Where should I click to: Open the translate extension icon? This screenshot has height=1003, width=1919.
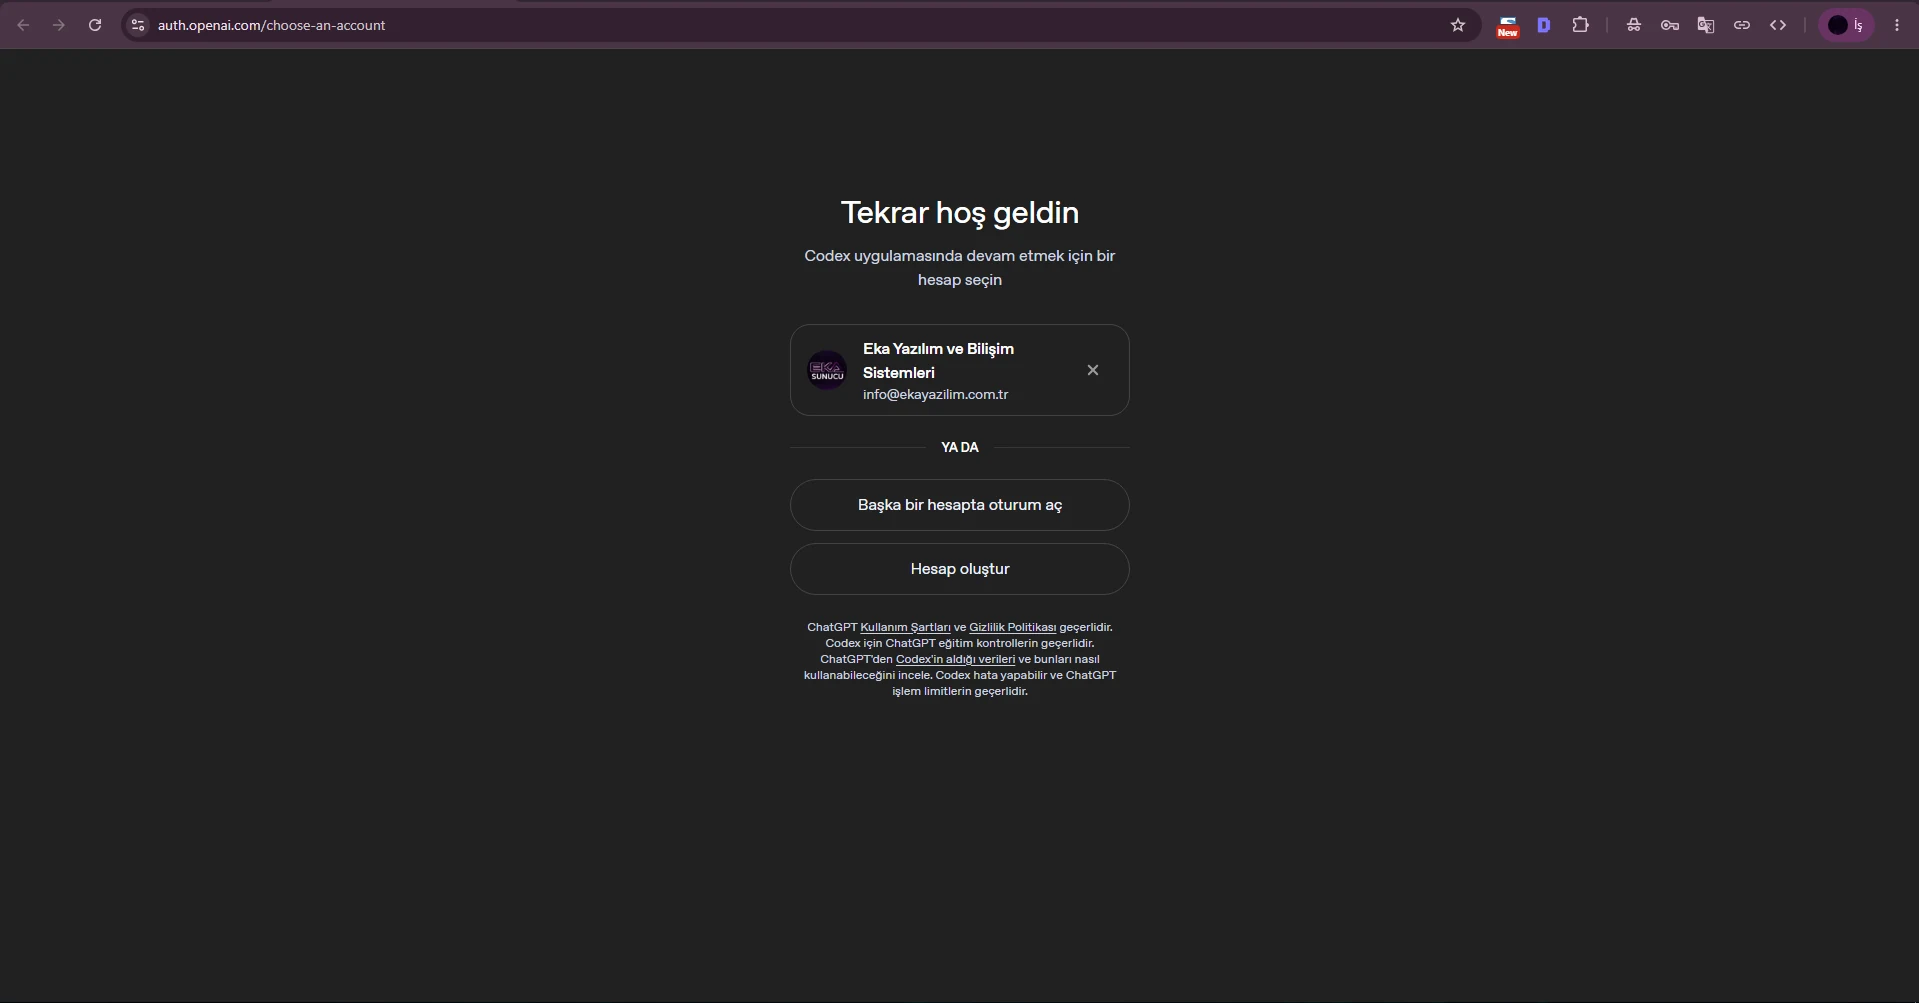1706,25
